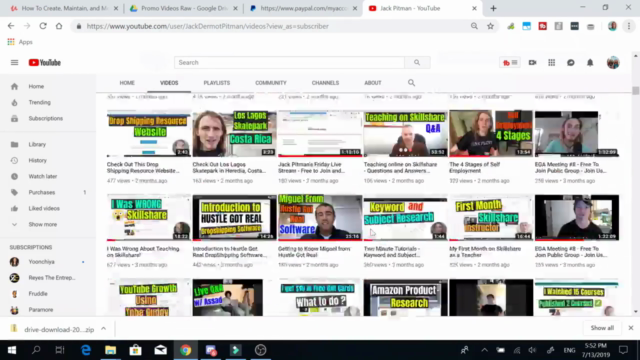Image resolution: width=640 pixels, height=360 pixels.
Task: Switch to the CHANNELS tab
Action: (325, 83)
